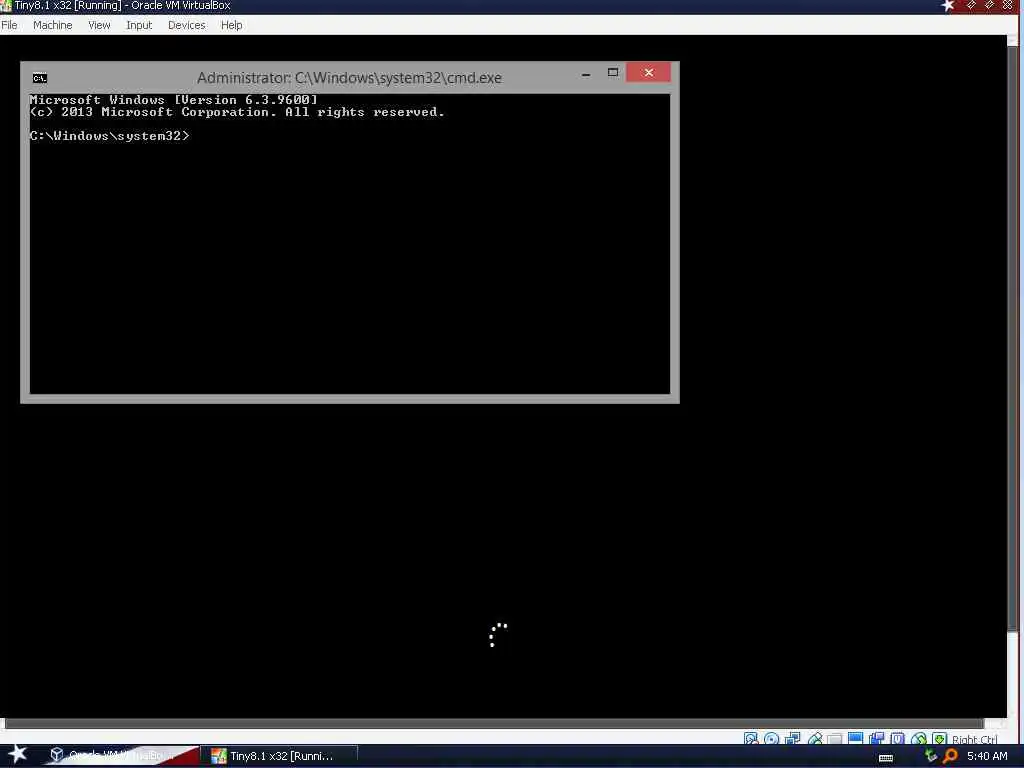Open the Input menu
1024x768 pixels.
pyautogui.click(x=139, y=25)
